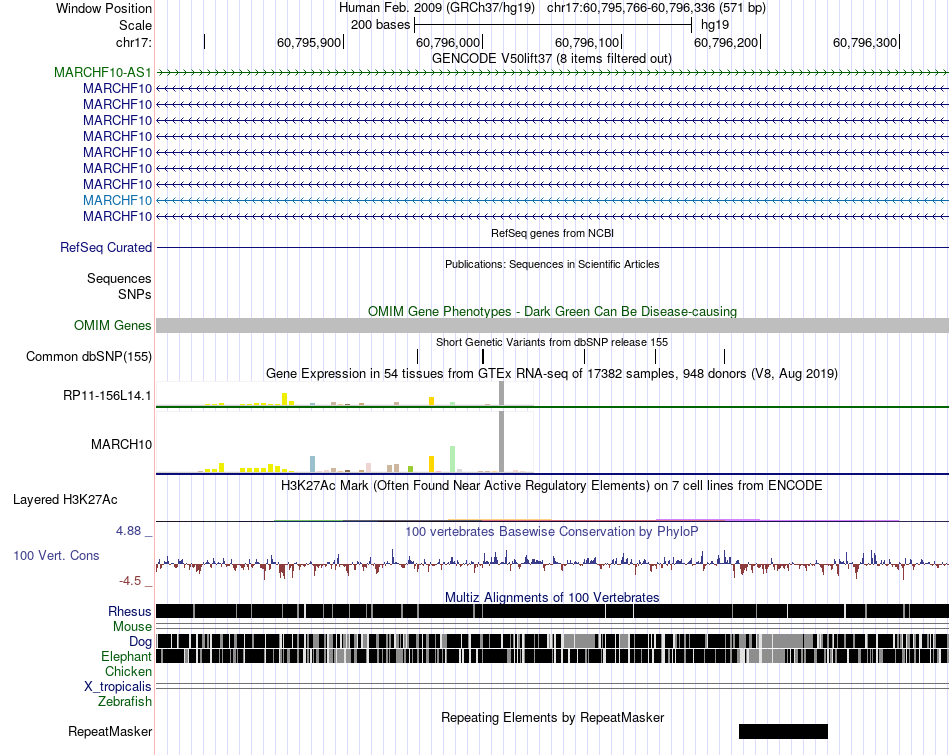Click the OMIM Genes track label
Image resolution: width=950 pixels, height=755 pixels.
pyautogui.click(x=113, y=325)
